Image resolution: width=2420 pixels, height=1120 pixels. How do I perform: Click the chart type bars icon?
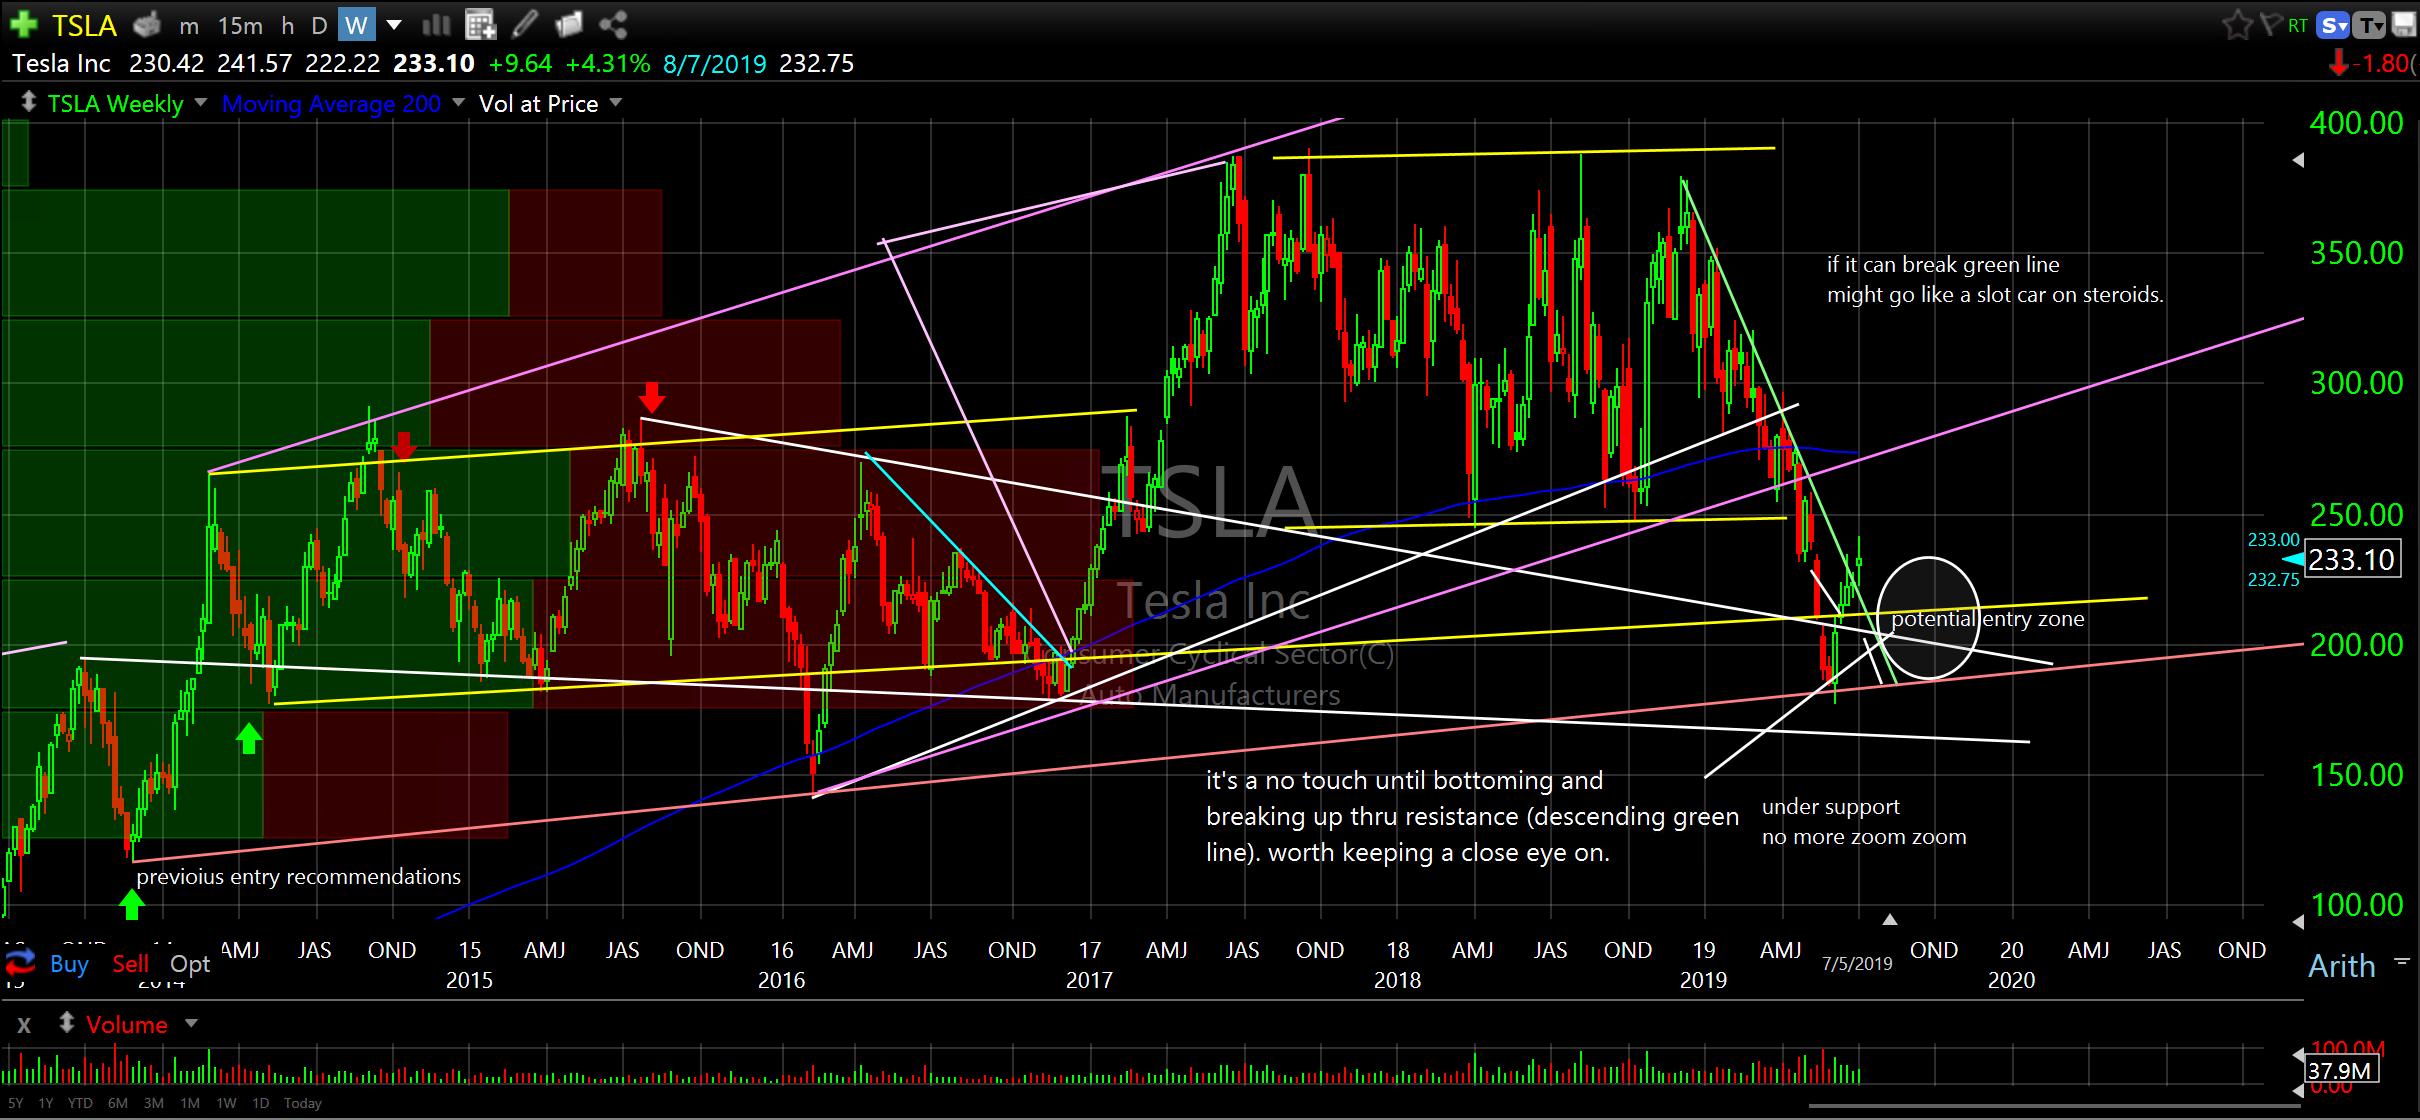tap(437, 24)
